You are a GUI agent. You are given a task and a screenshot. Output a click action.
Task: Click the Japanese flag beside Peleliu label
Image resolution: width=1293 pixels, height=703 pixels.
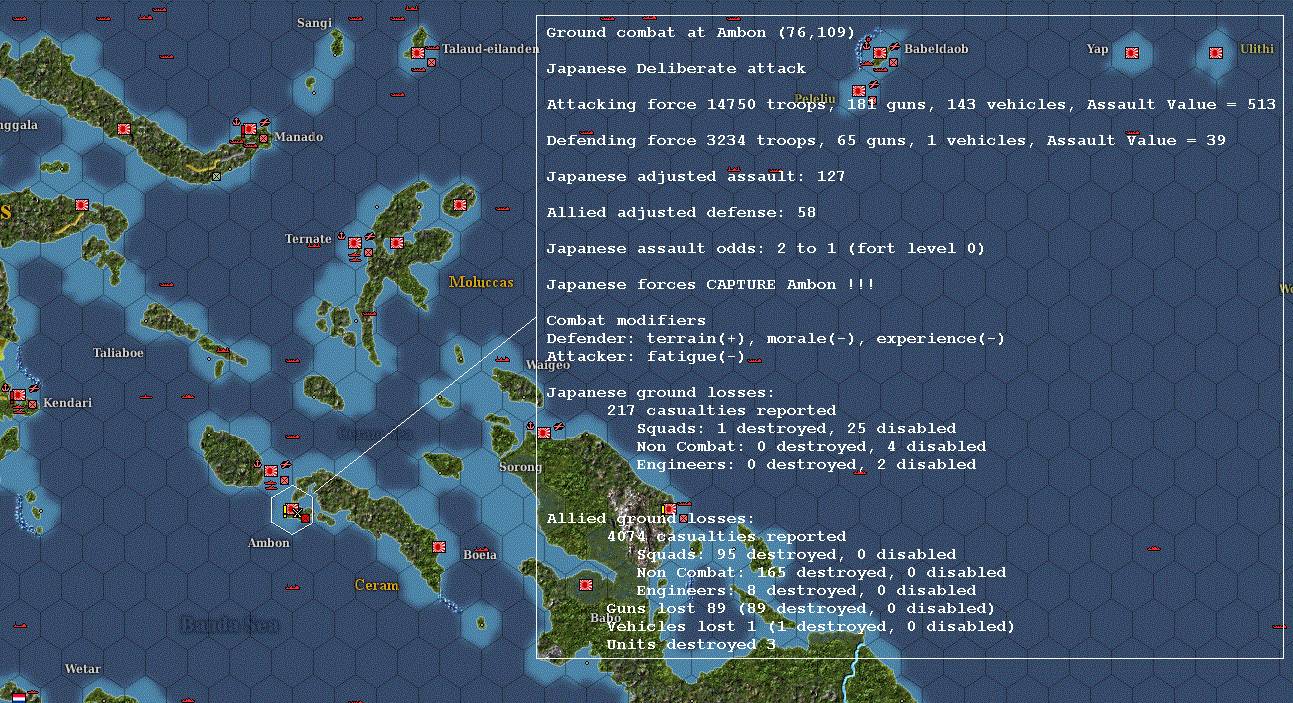(x=858, y=92)
